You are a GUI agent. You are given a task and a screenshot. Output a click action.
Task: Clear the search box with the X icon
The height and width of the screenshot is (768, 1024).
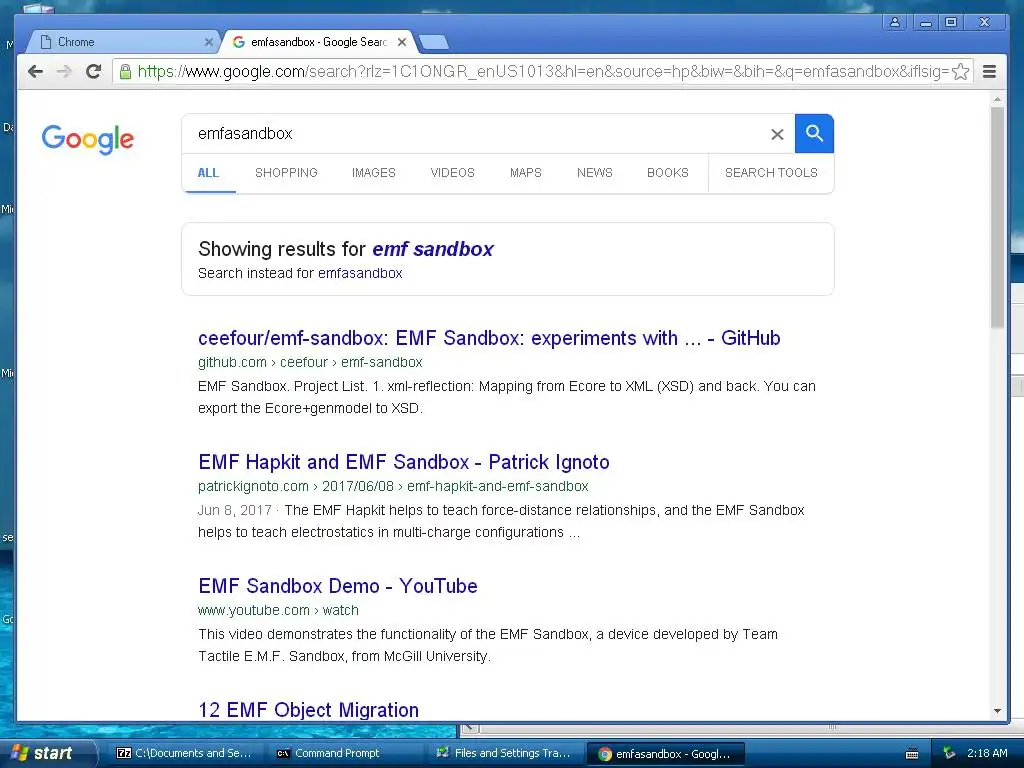tap(777, 134)
